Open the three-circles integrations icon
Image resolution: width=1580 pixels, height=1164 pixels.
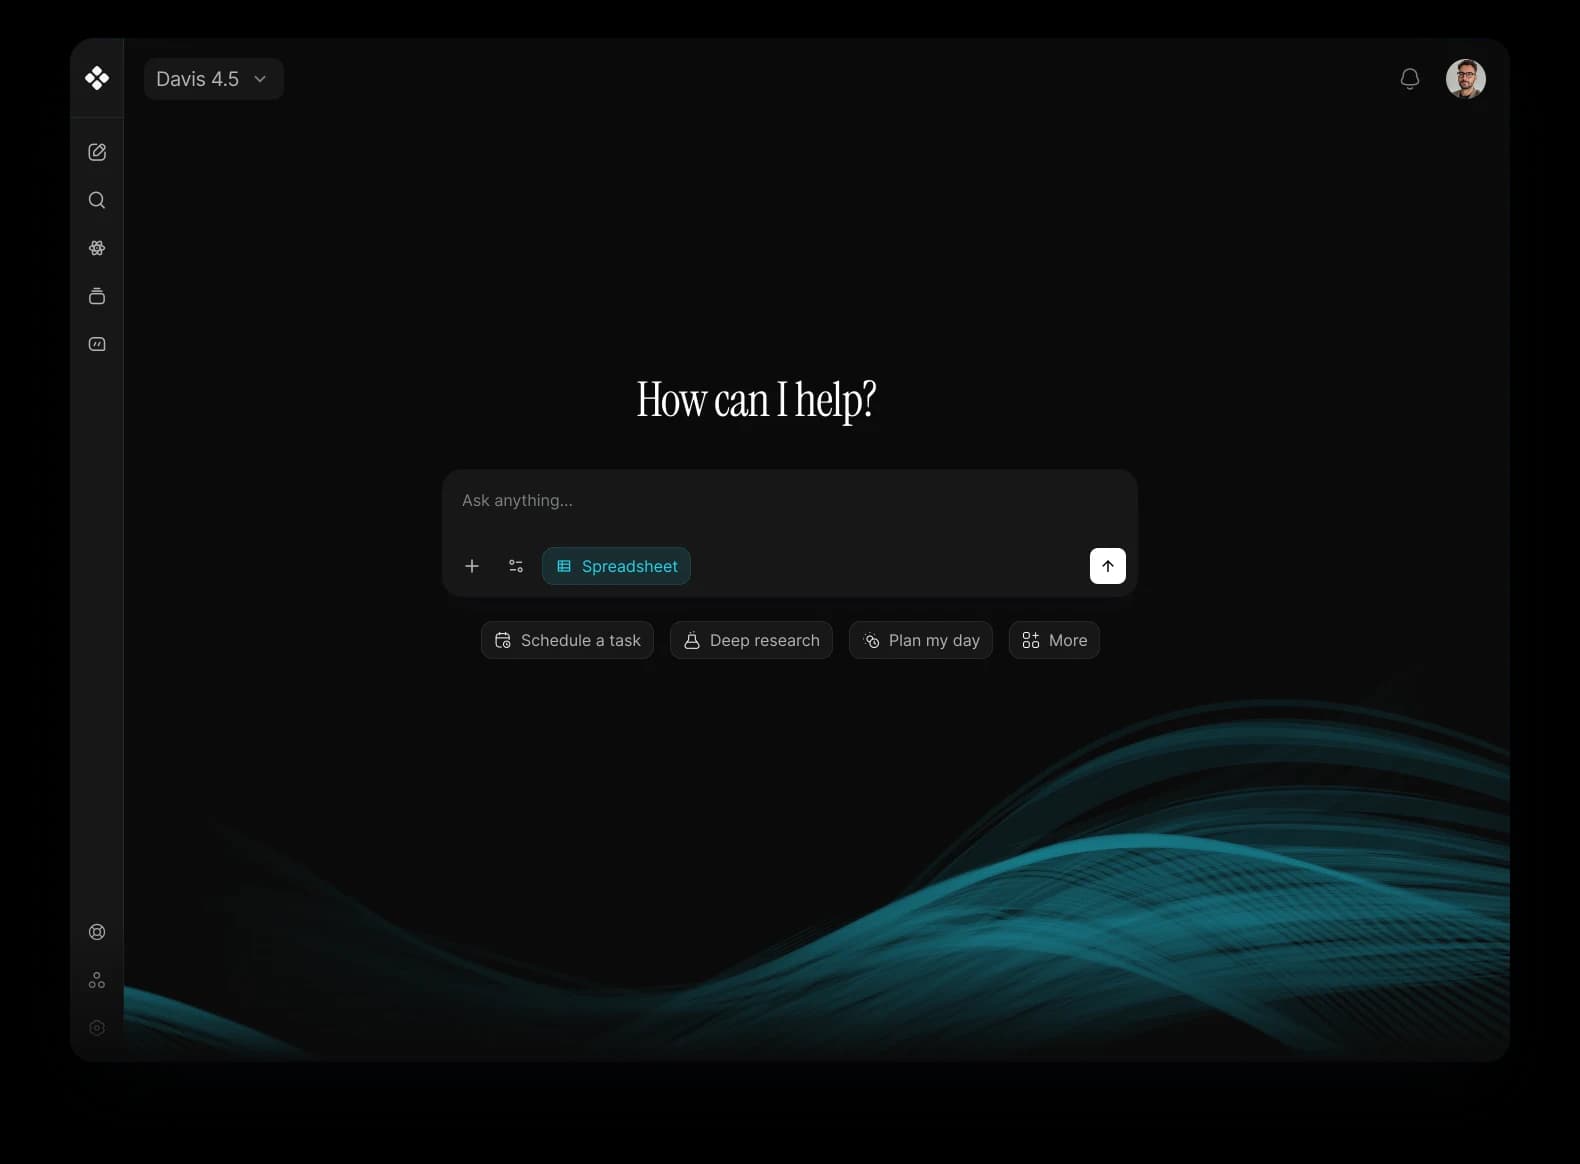[x=97, y=980]
